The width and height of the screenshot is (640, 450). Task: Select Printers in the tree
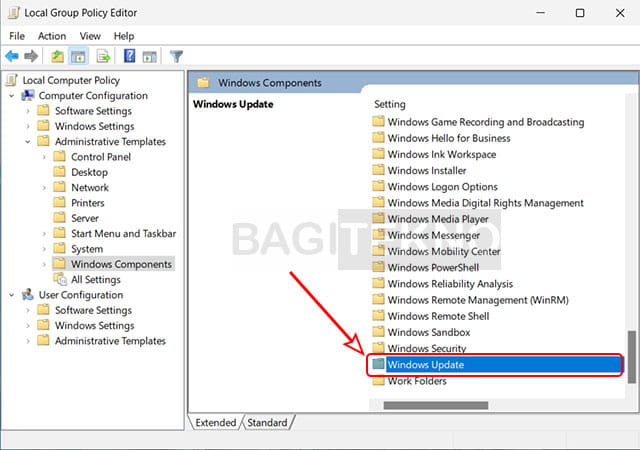coord(88,203)
